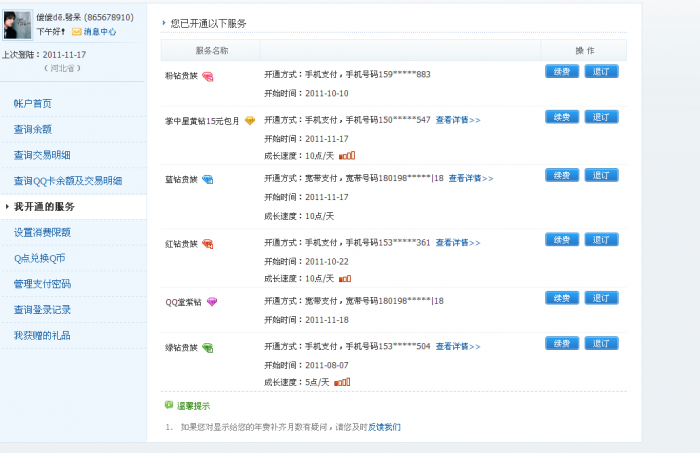Click the user avatar photo
Viewport: 700px width, 453px height.
click(x=17, y=25)
